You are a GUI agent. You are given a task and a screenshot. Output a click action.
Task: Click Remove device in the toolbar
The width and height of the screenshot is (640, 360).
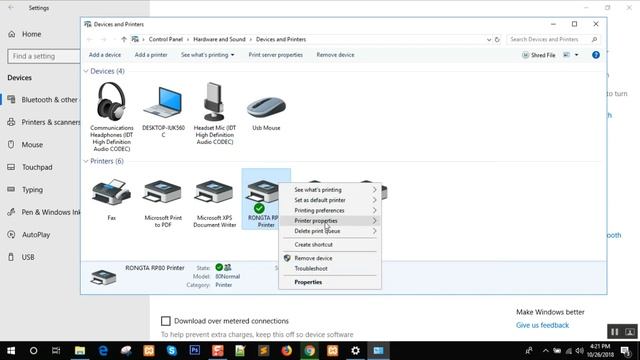[335, 55]
